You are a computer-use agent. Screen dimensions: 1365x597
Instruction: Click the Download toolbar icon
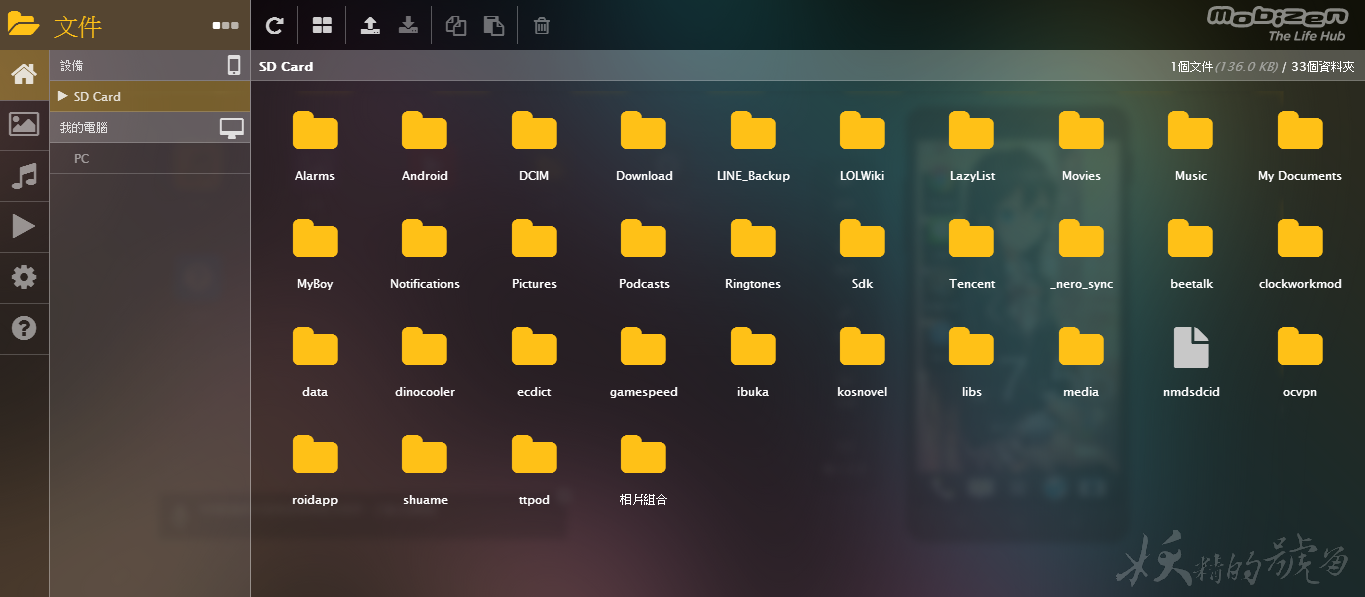point(408,25)
